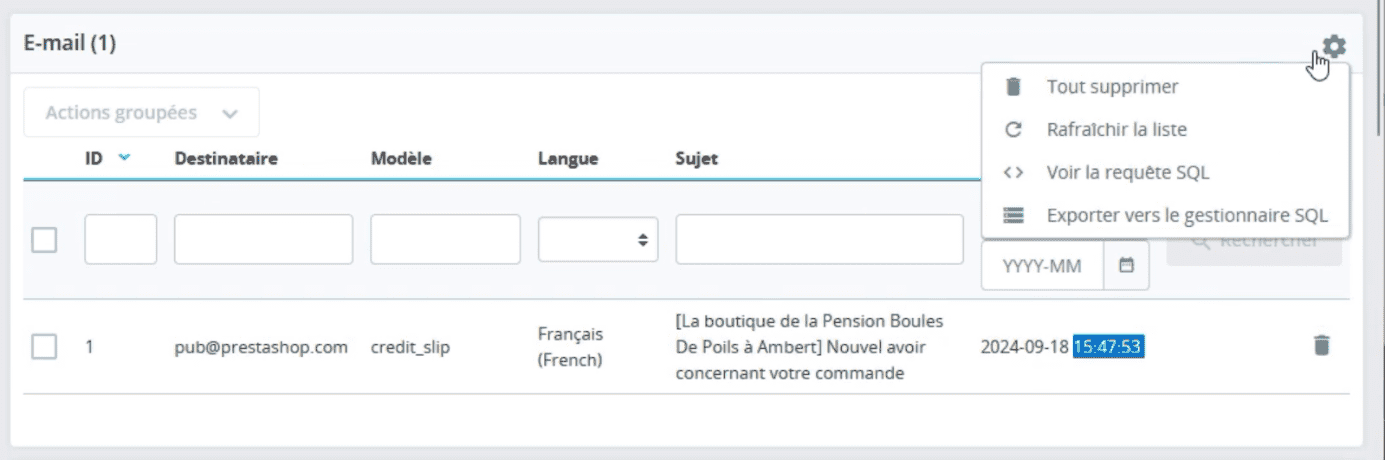
Task: Click the trash icon next to Tout supprimer
Action: click(1014, 87)
